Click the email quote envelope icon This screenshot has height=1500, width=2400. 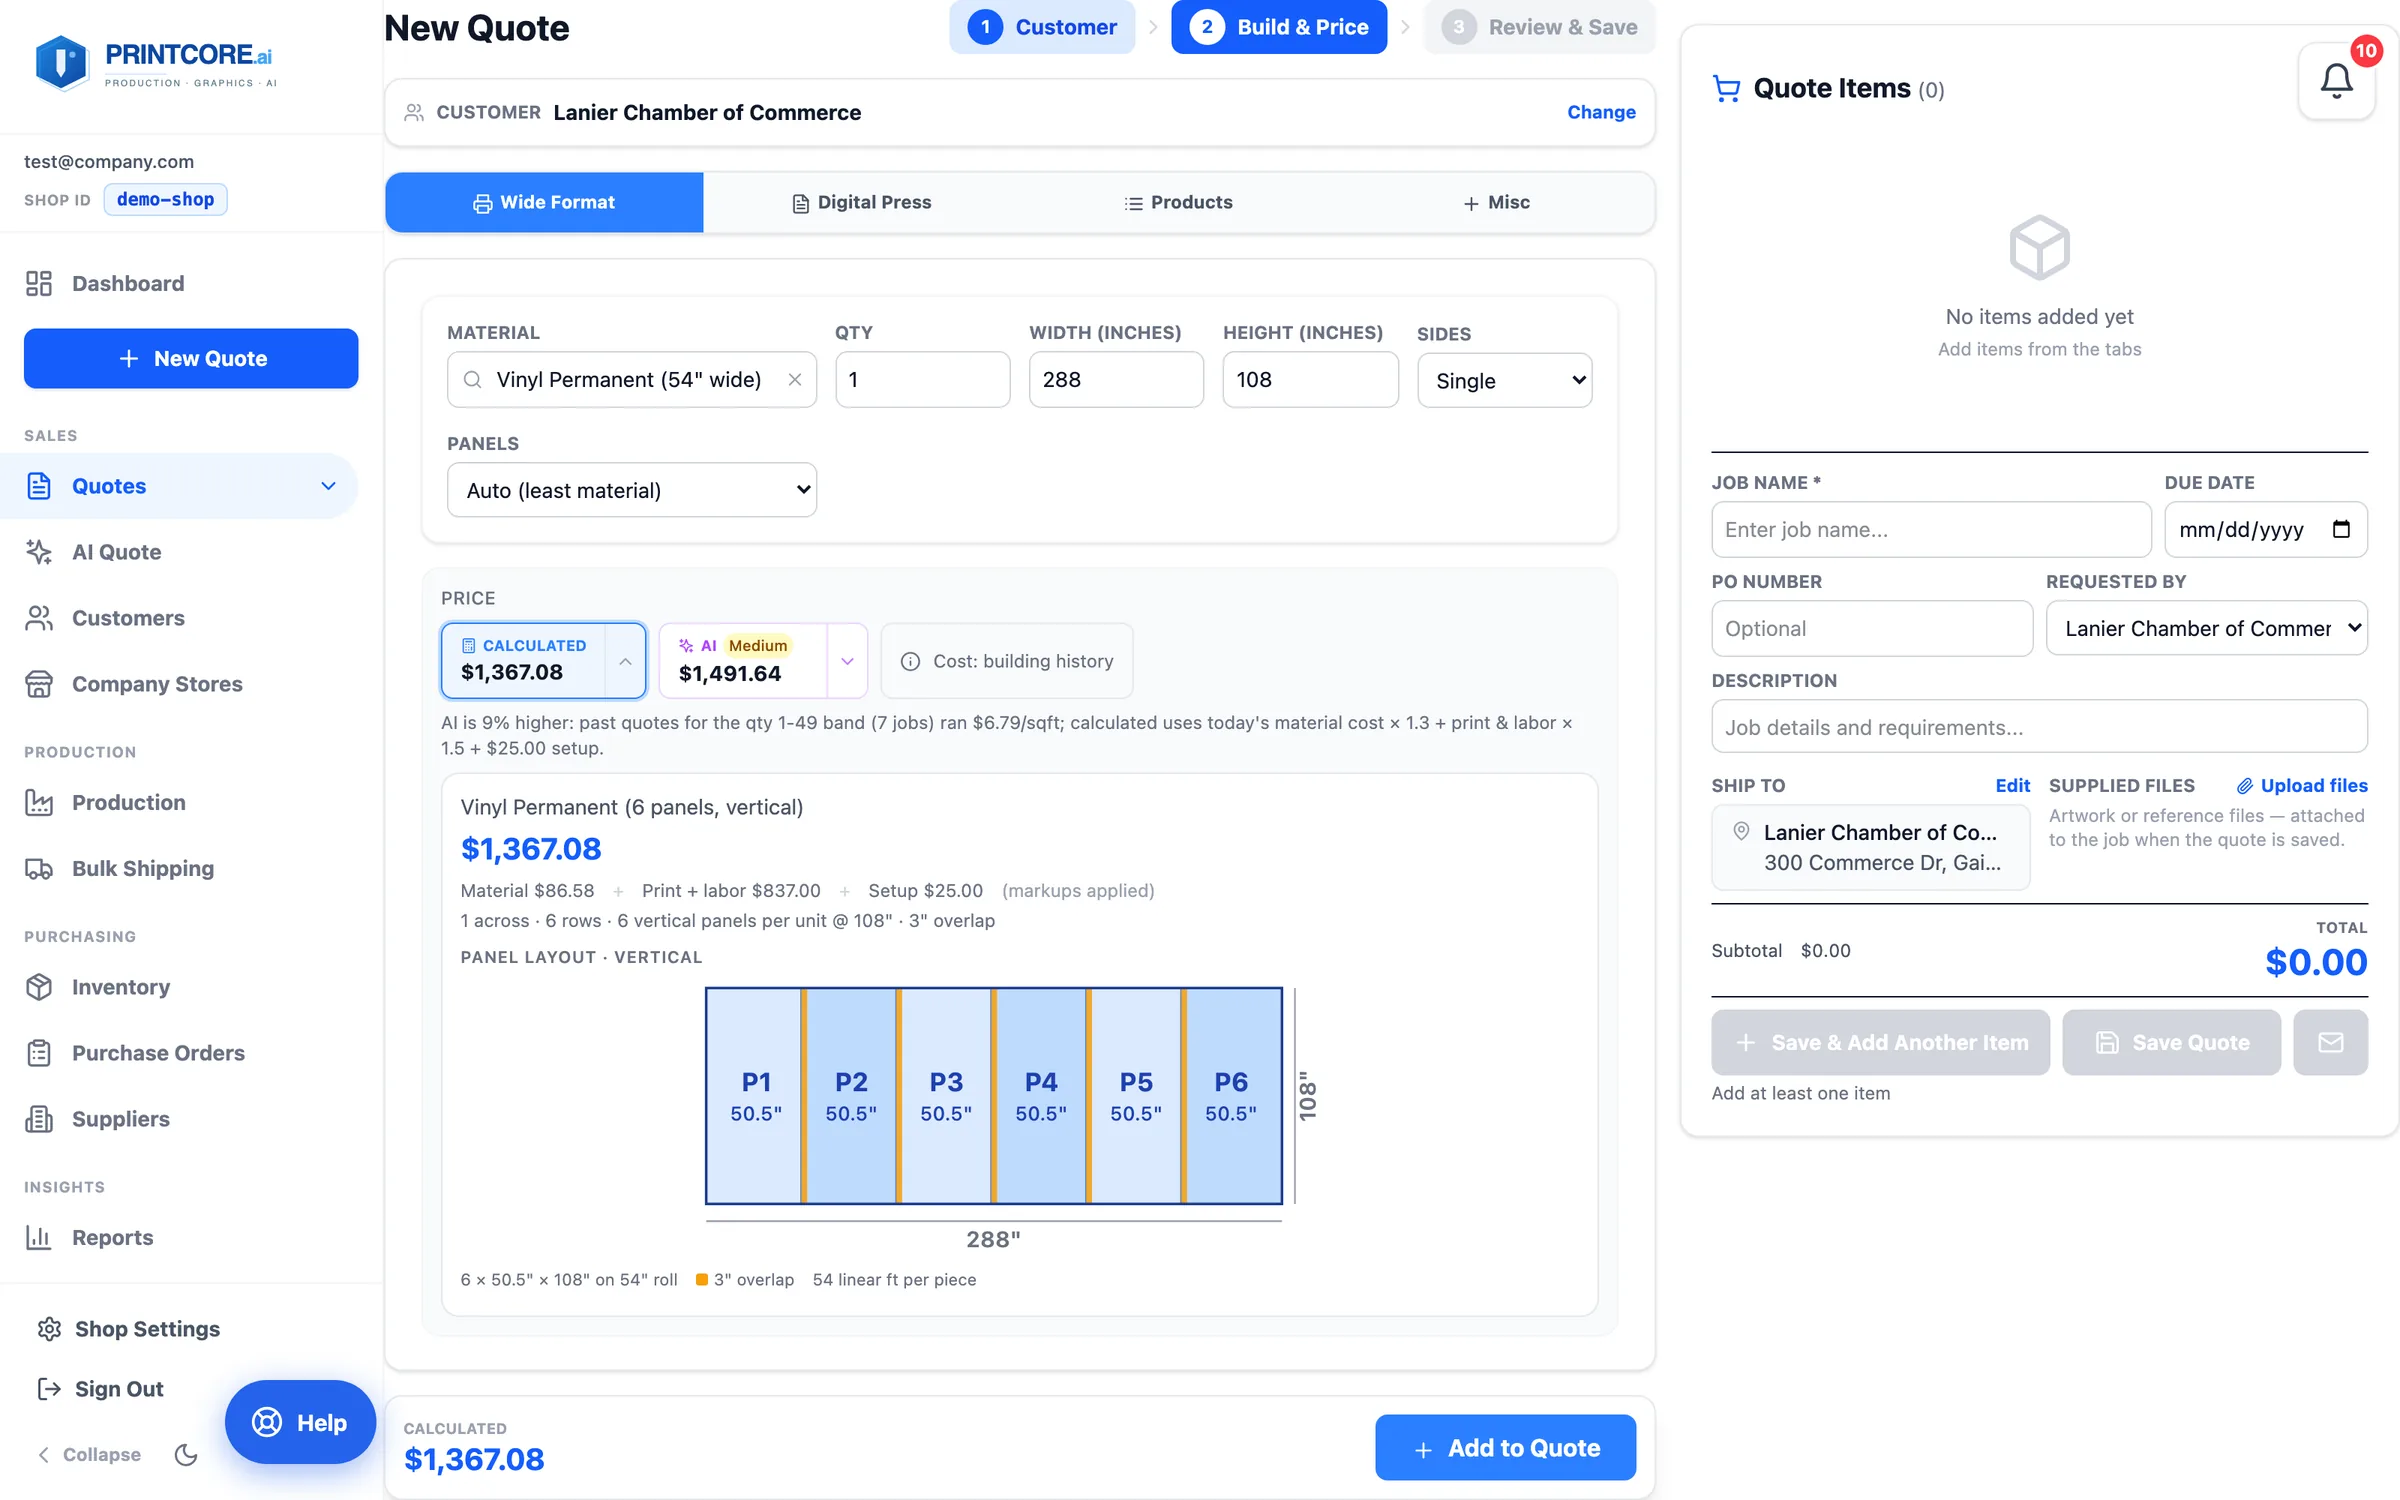2330,1042
